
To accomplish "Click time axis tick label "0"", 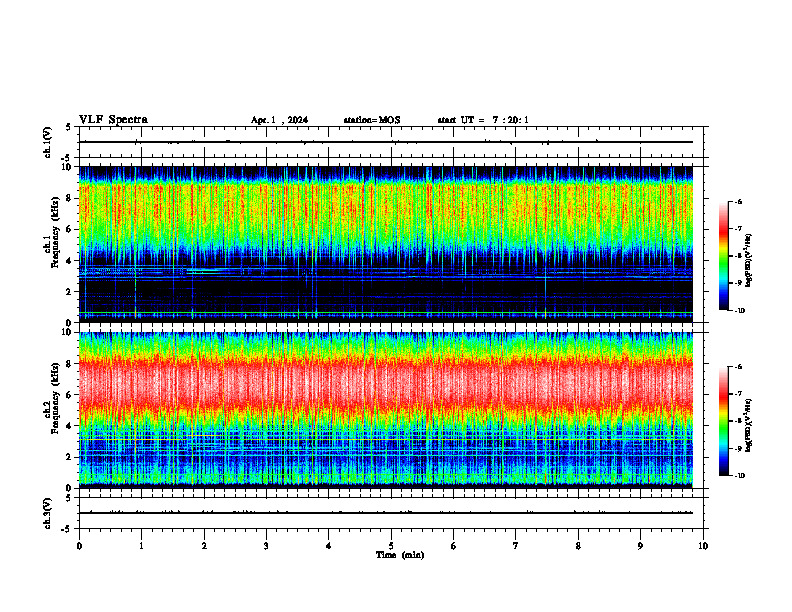I will [79, 546].
